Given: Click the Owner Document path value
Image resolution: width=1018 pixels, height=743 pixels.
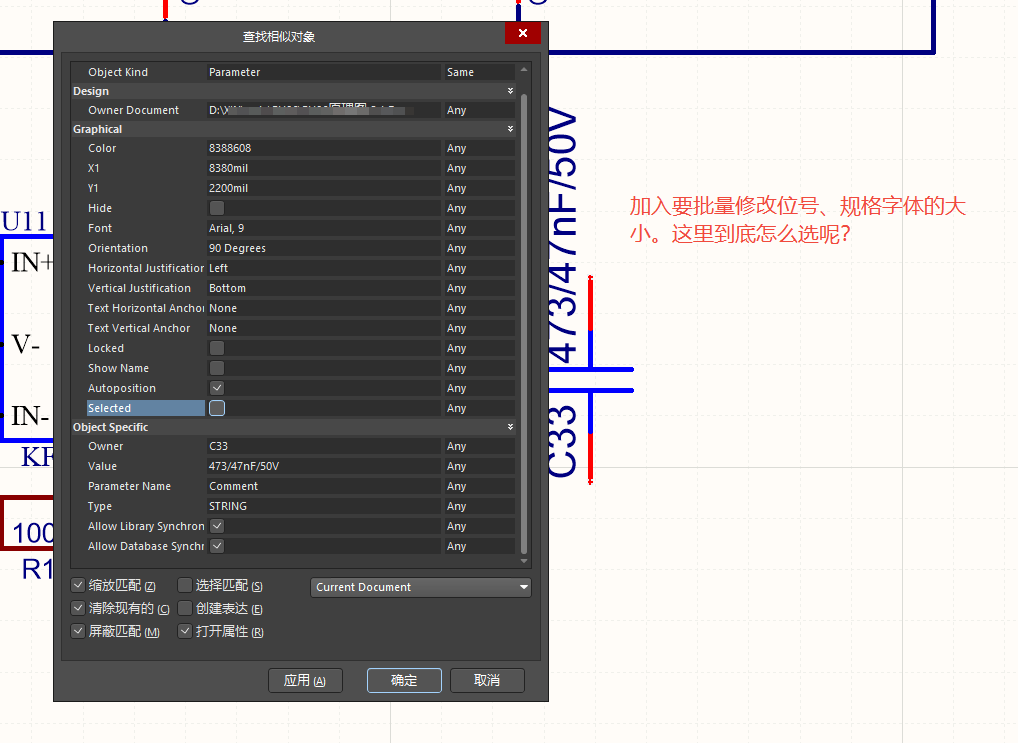Looking at the screenshot, I should pos(323,110).
